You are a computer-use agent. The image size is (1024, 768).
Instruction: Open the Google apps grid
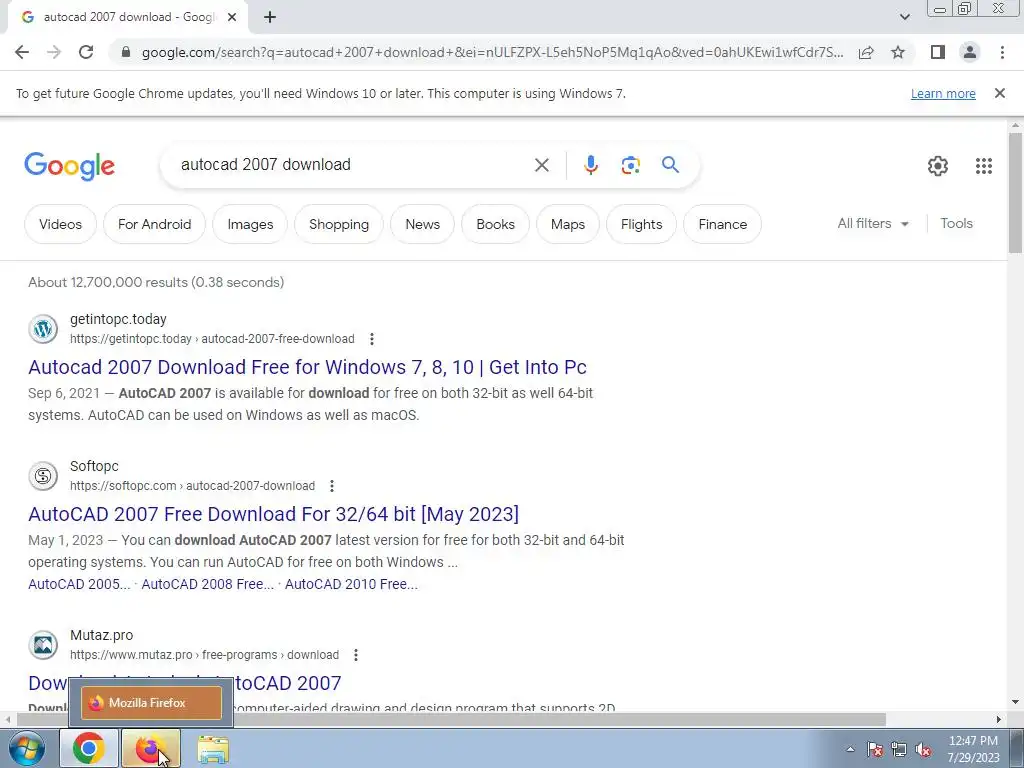(x=984, y=166)
